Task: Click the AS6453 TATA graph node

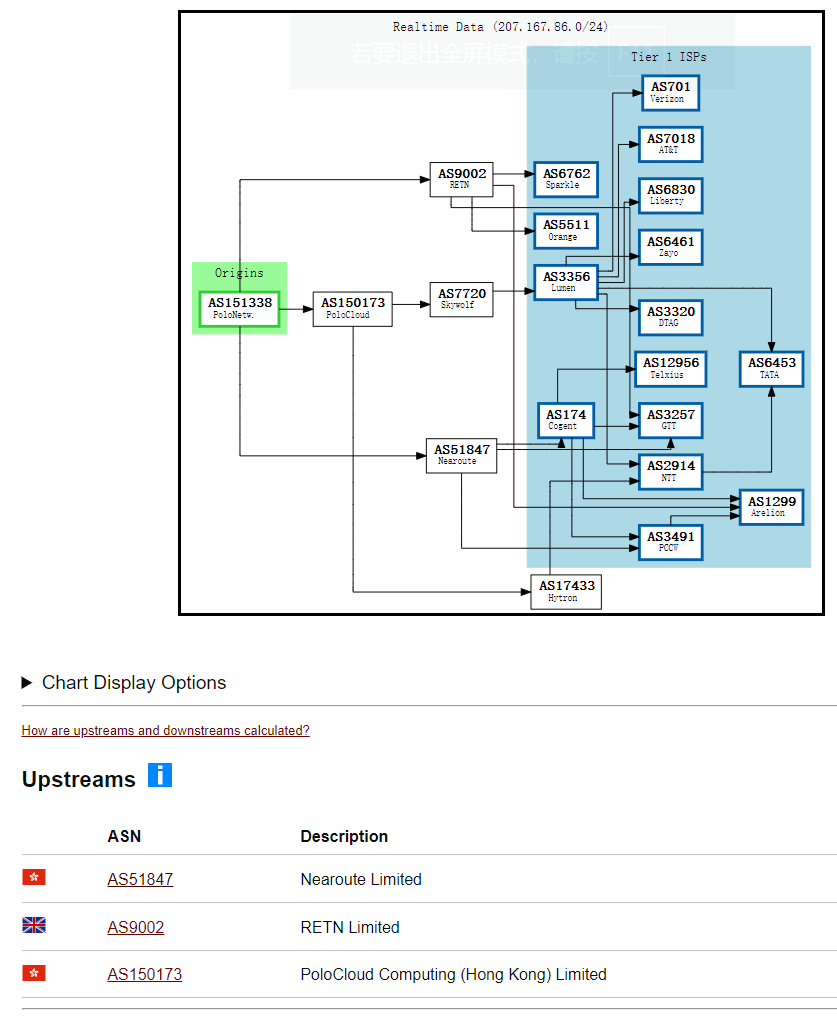Action: tap(772, 369)
